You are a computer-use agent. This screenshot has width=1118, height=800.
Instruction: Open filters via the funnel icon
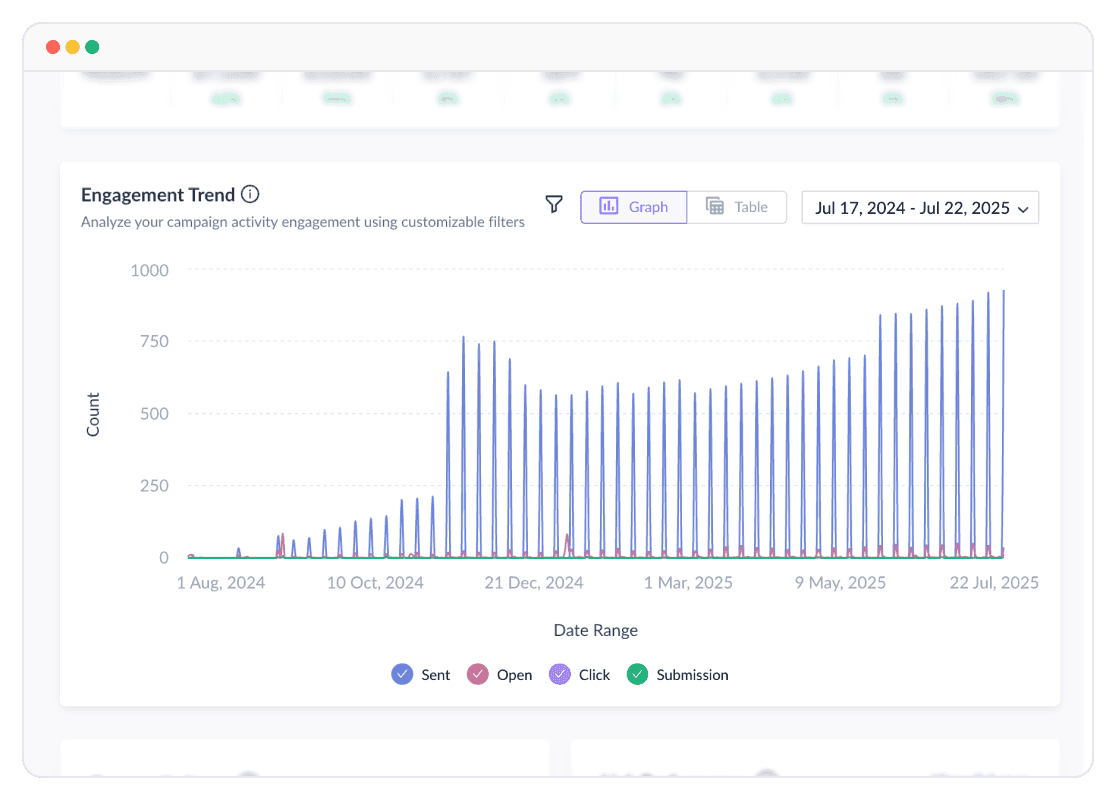[x=554, y=204]
